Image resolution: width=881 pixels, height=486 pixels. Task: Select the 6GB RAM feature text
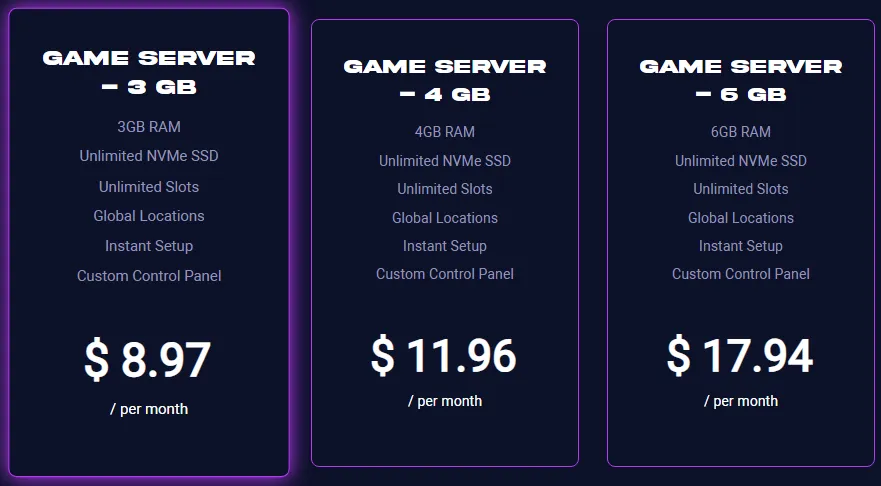(x=741, y=132)
